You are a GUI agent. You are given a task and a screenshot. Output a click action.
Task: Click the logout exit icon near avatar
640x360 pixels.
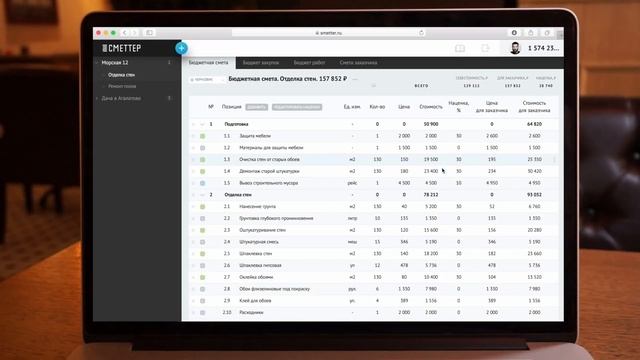pyautogui.click(x=485, y=48)
